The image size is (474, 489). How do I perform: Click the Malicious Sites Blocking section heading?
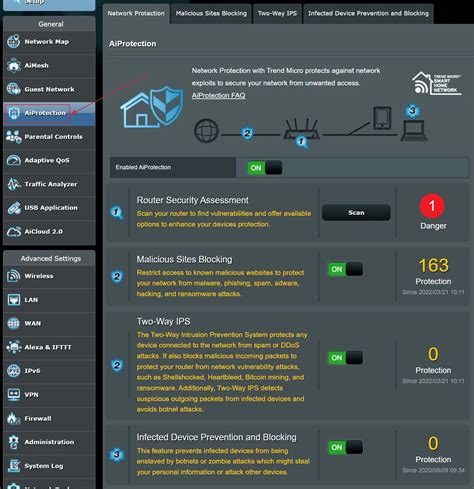pos(184,259)
